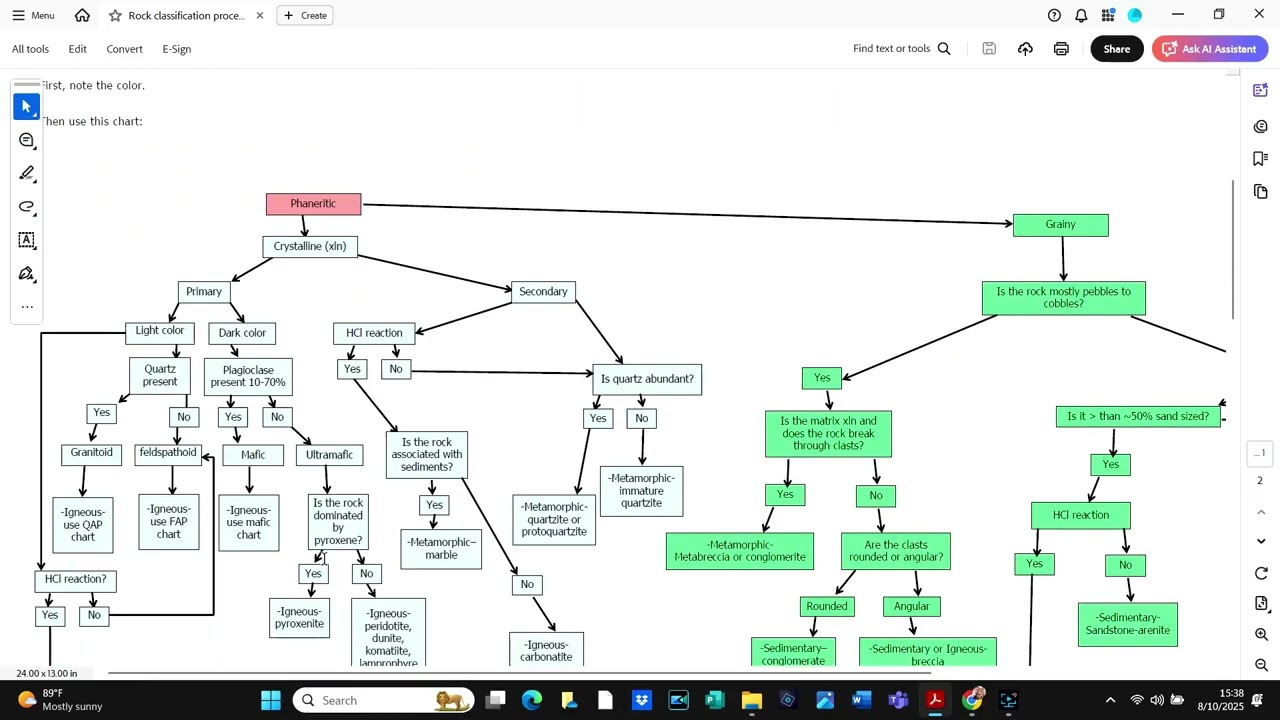Open more quick tools (three dots)

pos(27,306)
